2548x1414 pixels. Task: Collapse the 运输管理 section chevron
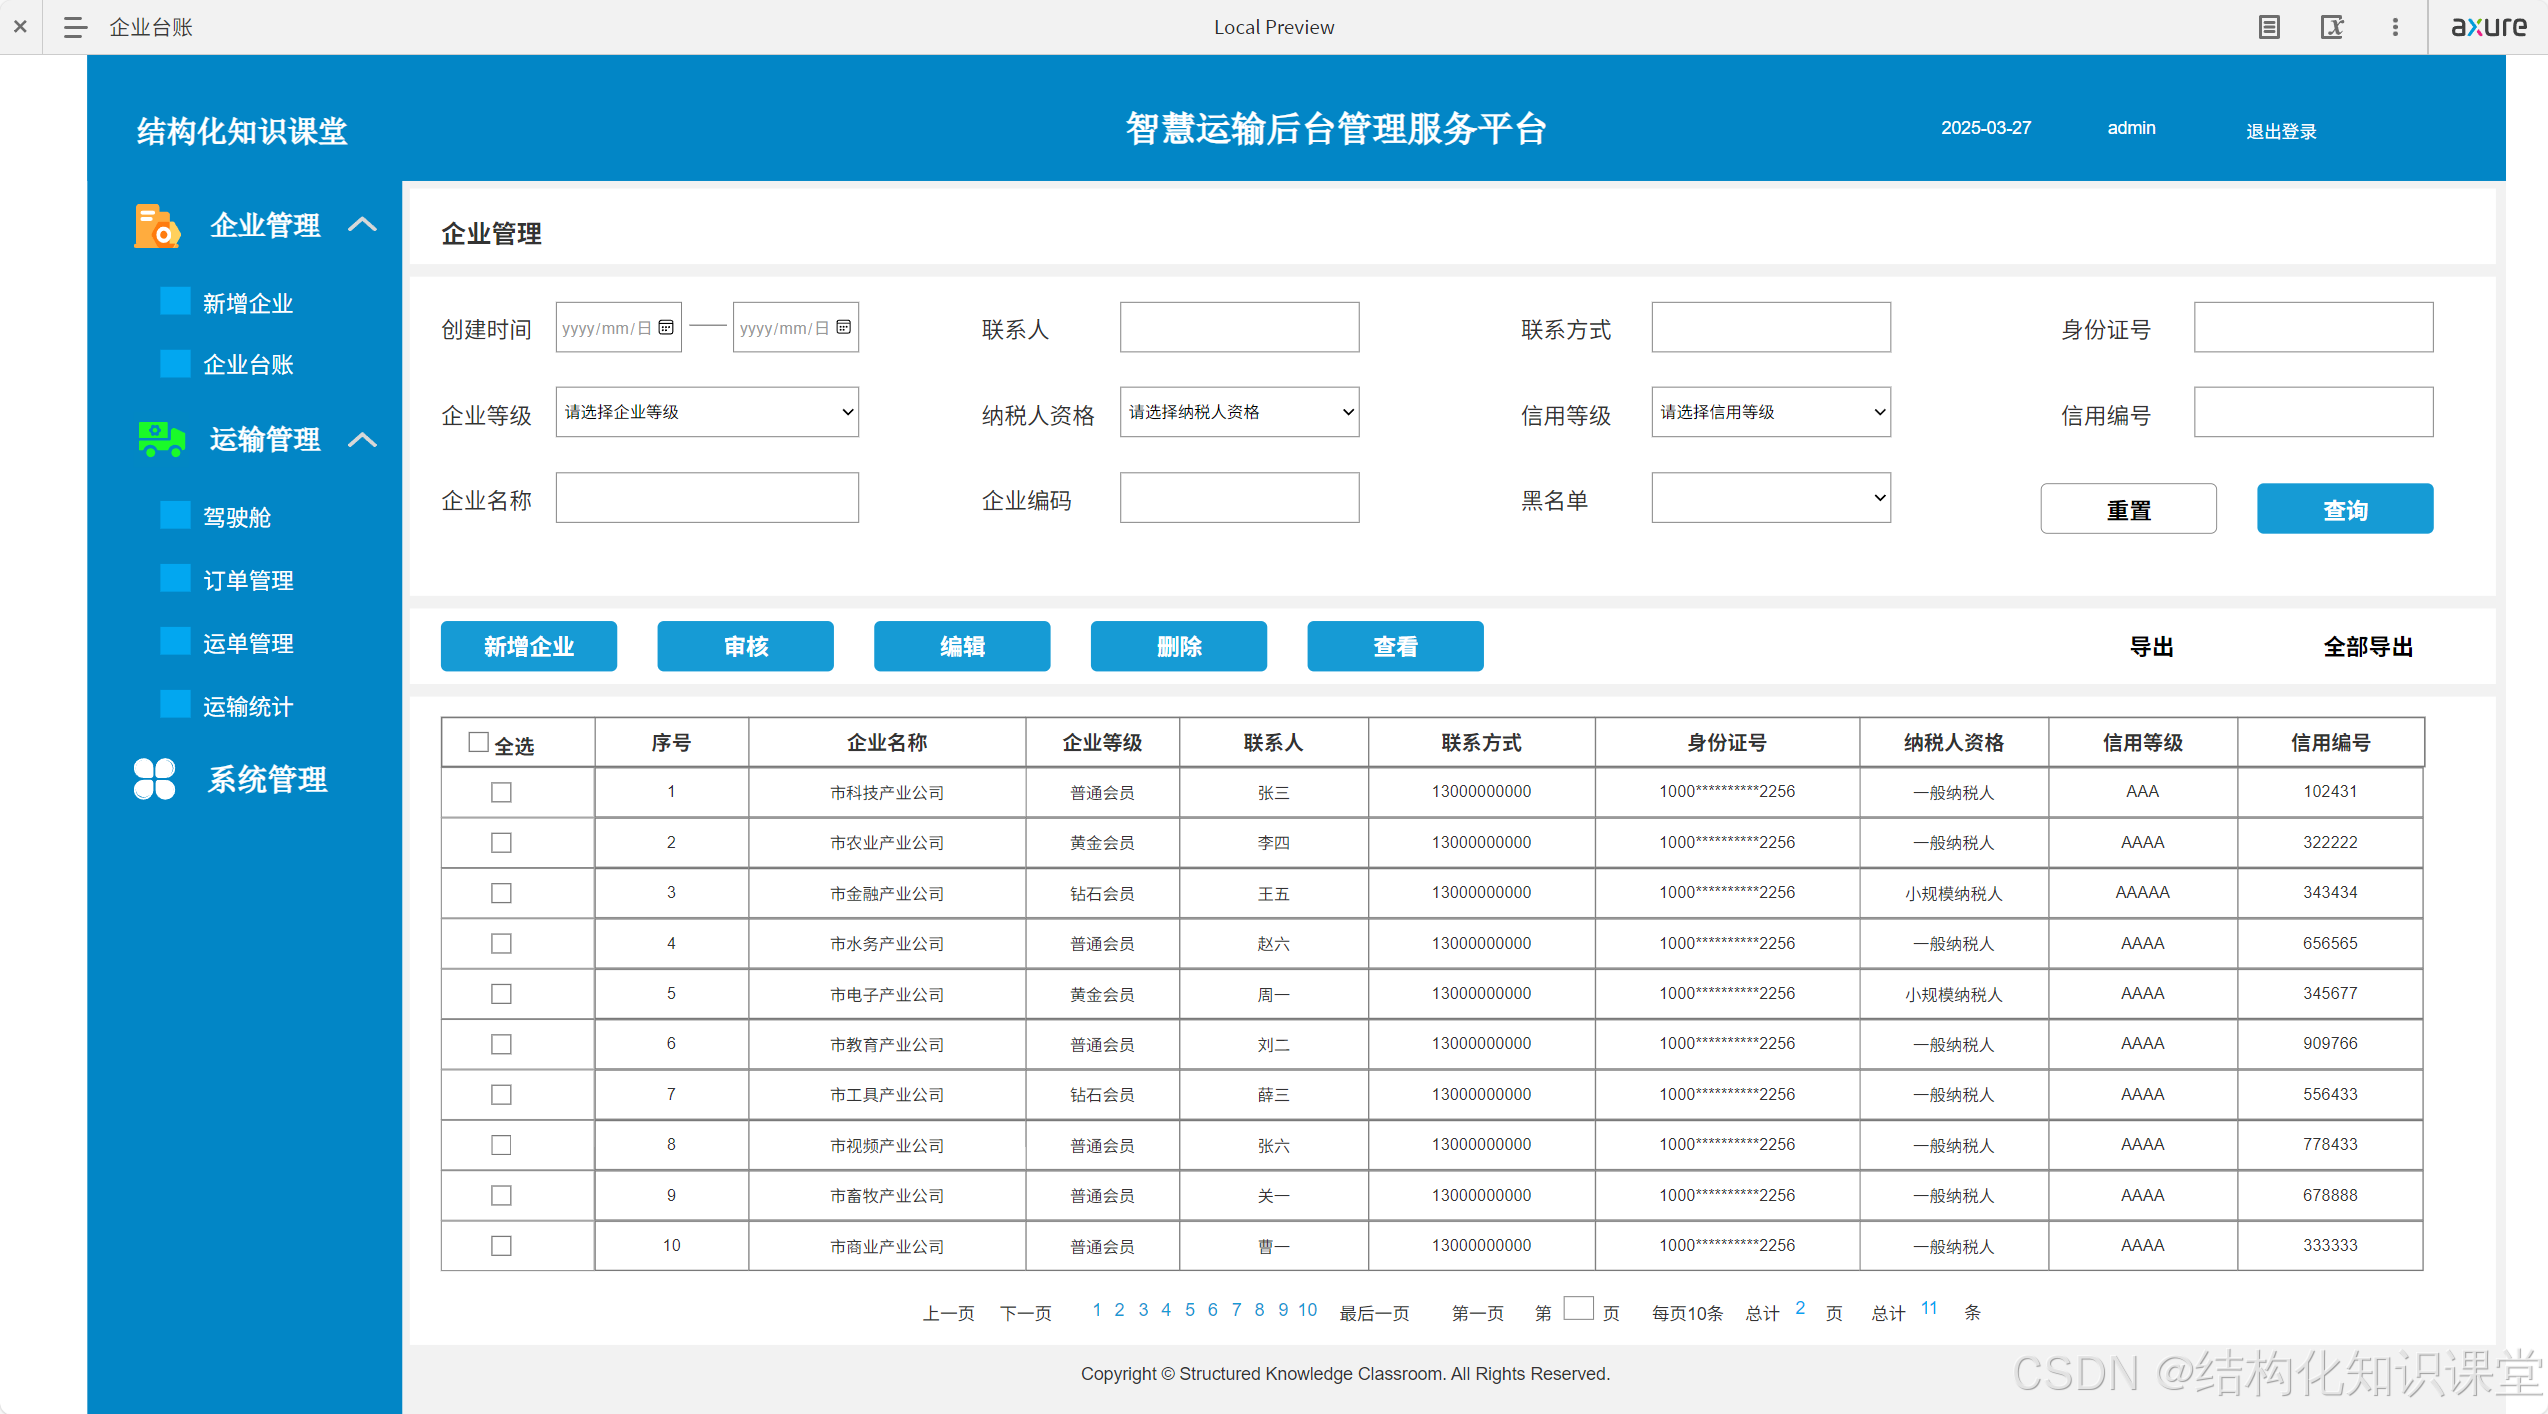pos(363,439)
